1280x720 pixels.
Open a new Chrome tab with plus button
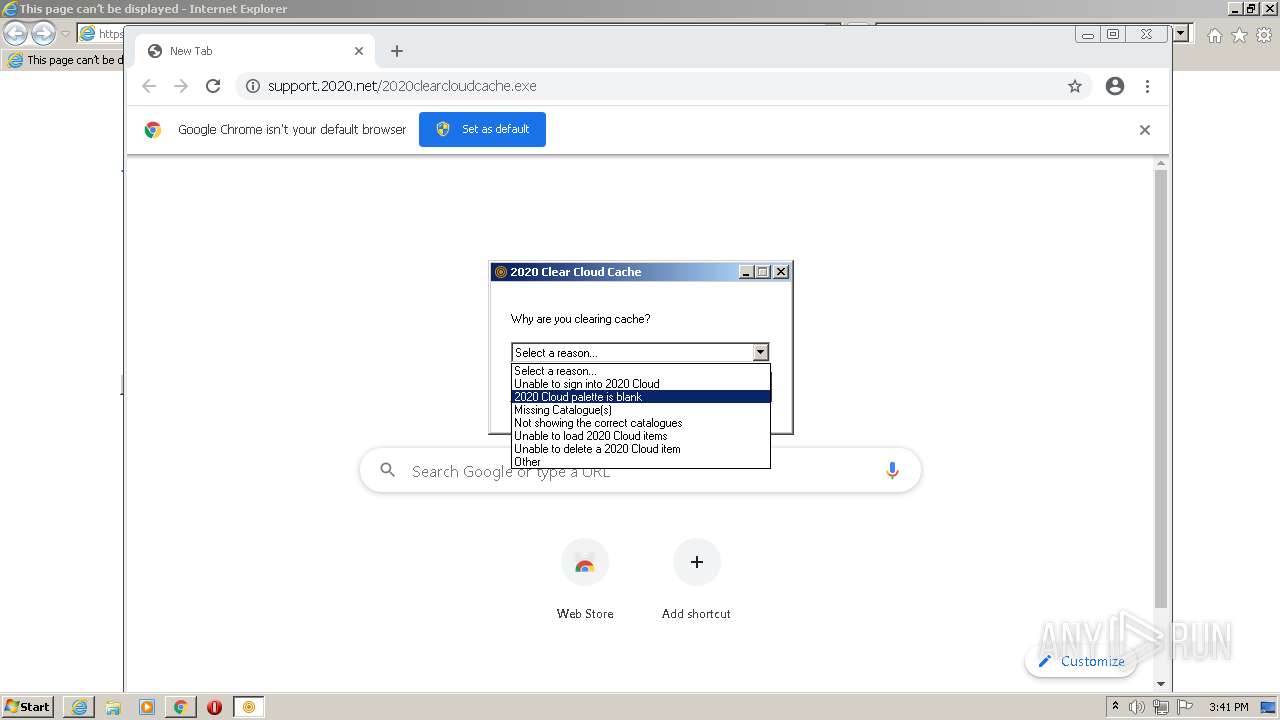(397, 51)
